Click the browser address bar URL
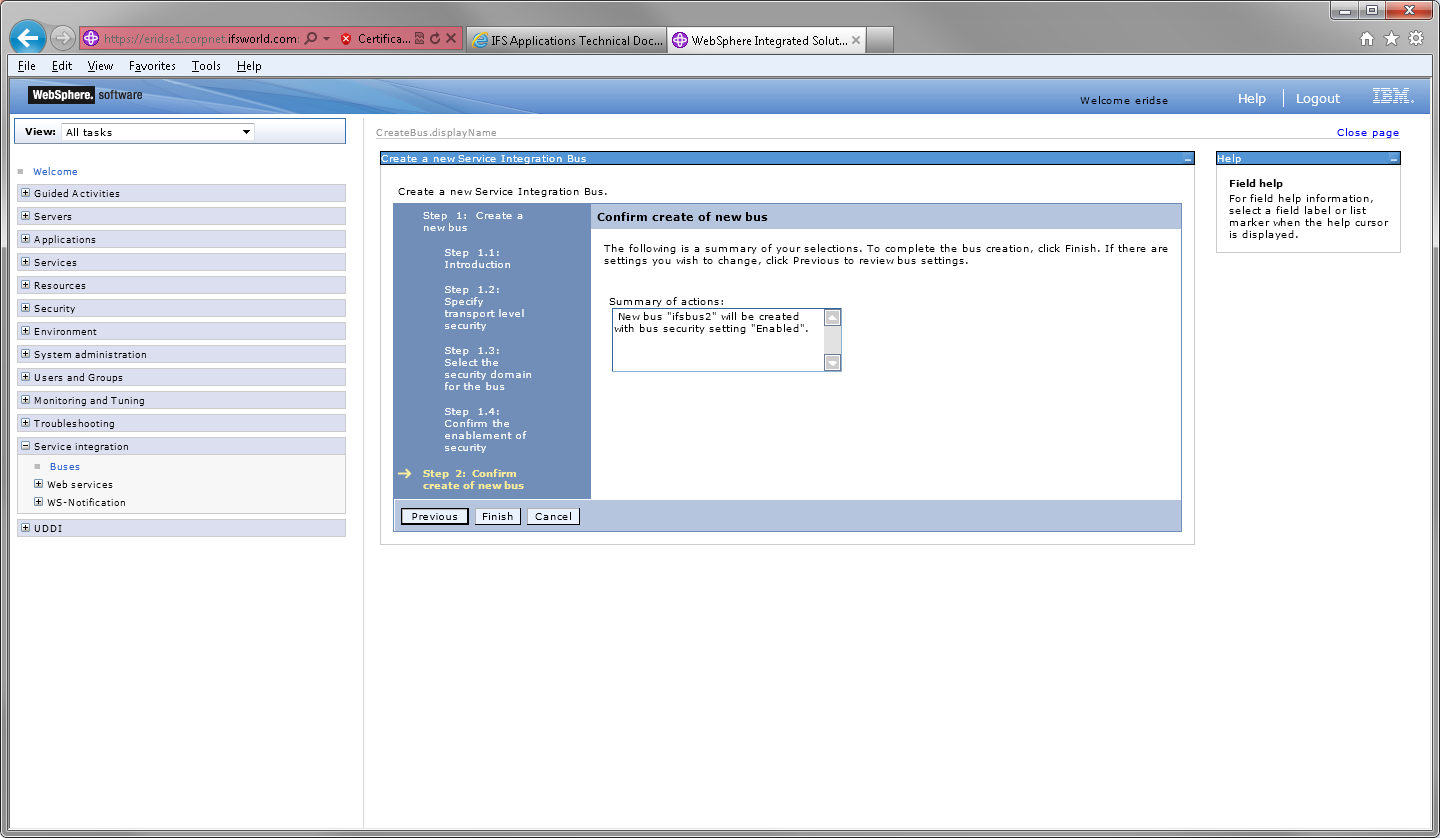This screenshot has width=1440, height=838. (x=200, y=39)
